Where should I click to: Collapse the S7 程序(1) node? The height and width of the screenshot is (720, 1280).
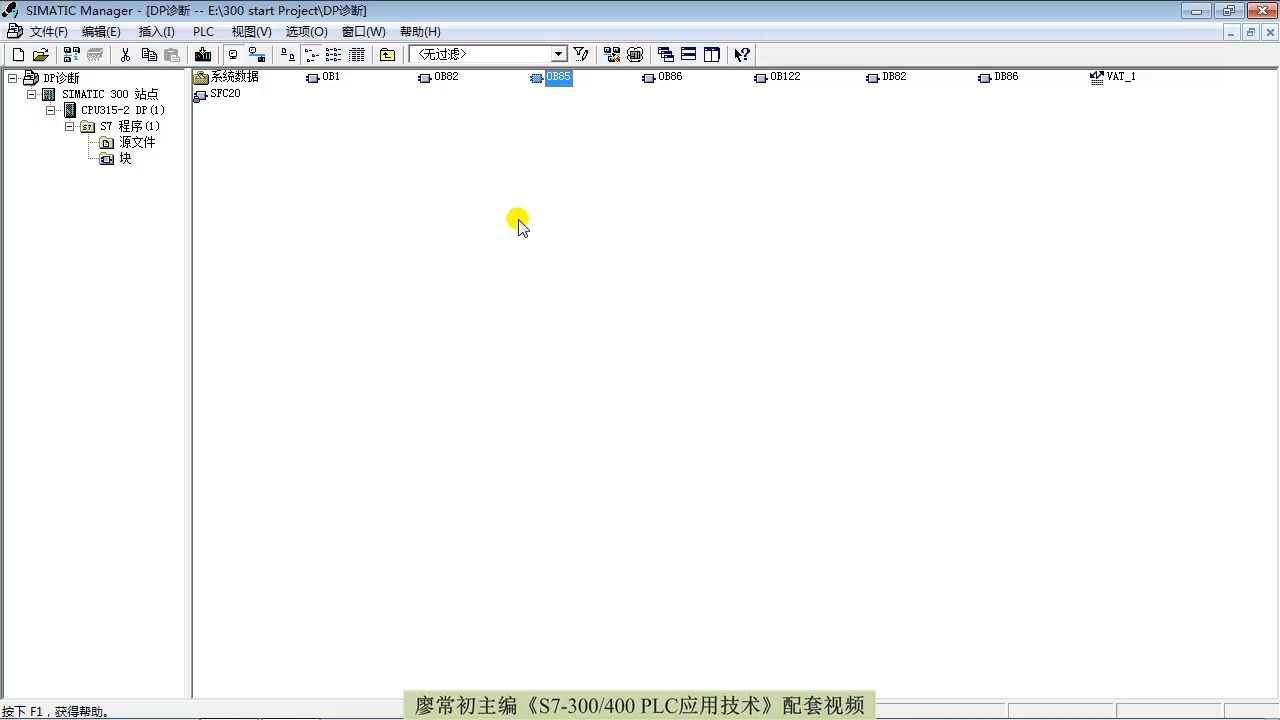[x=69, y=126]
